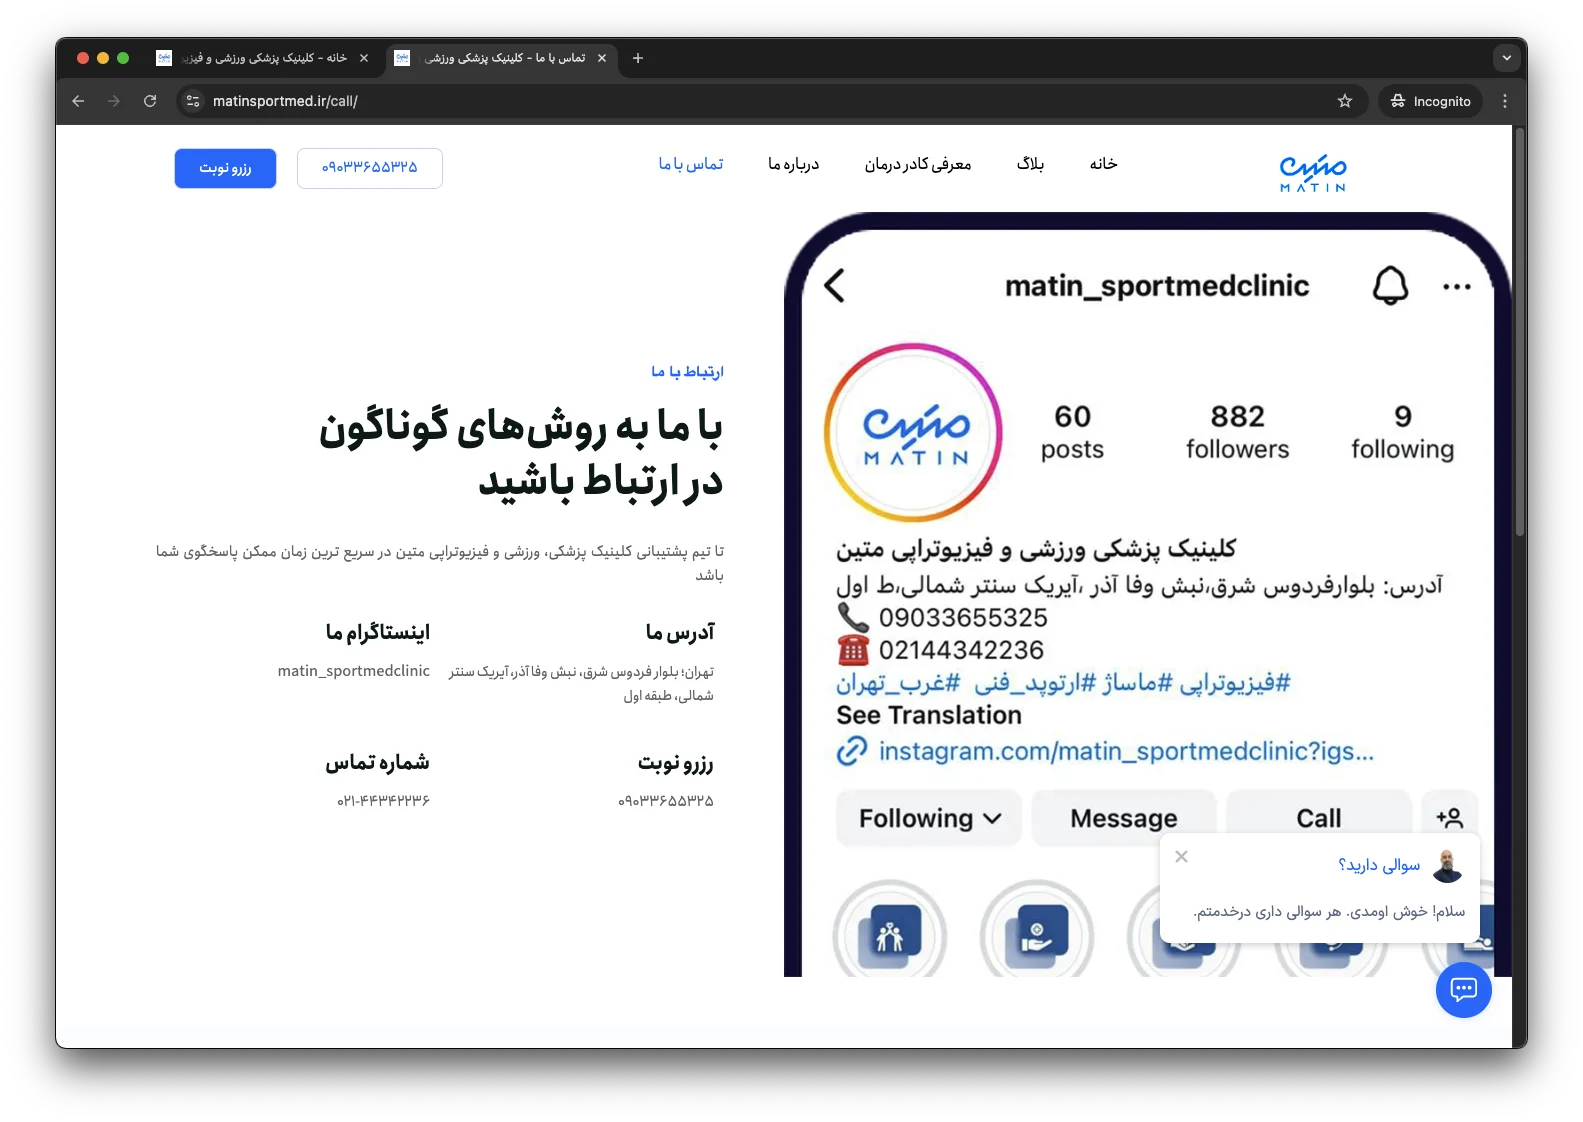The width and height of the screenshot is (1583, 1122).
Task: Open the 'تماس با ما' nav item
Action: pos(691,164)
